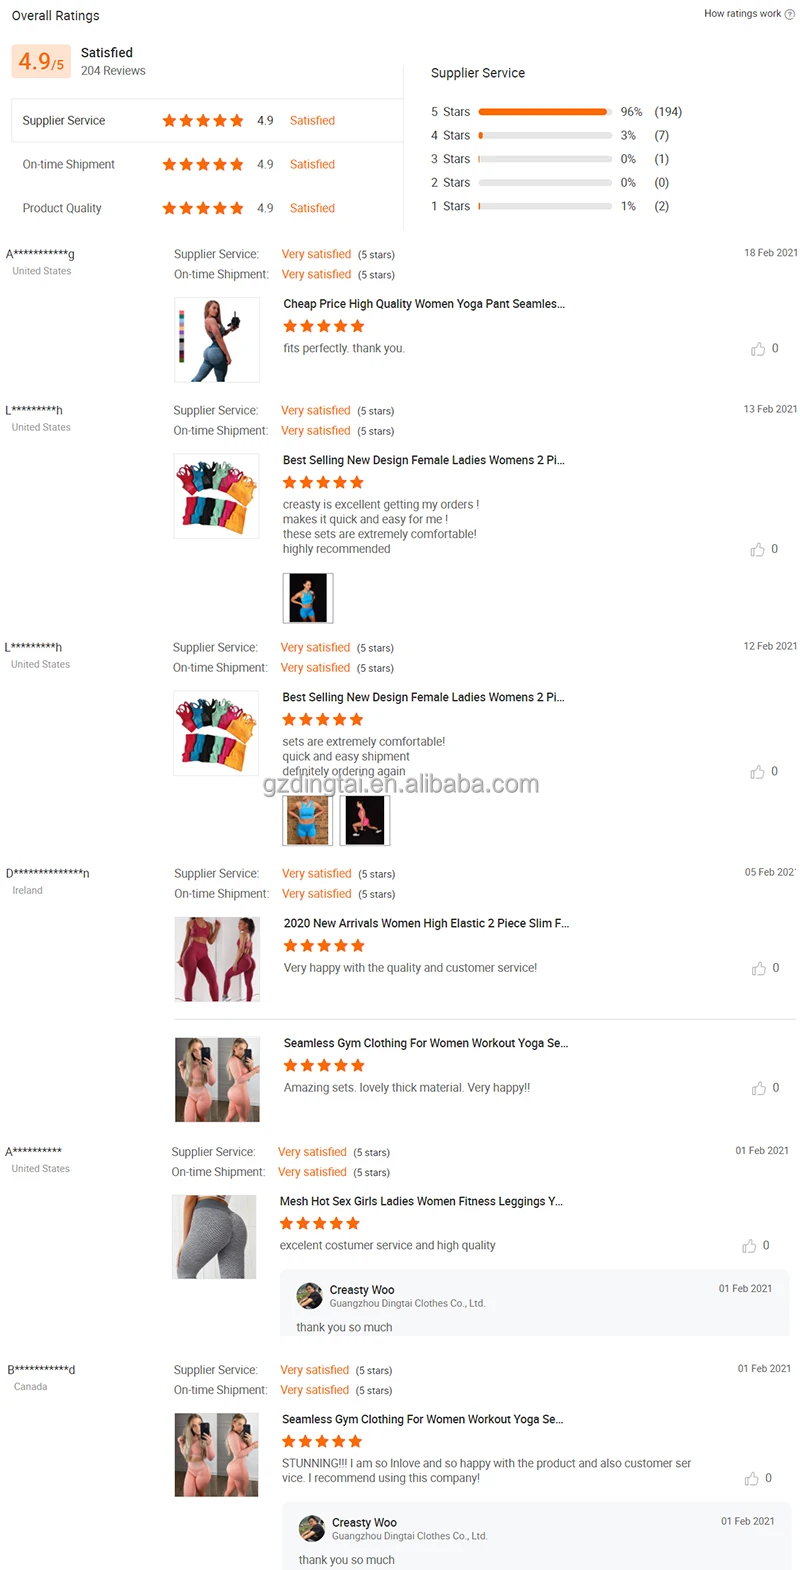
Task: Thumbs-up the "excelent costumer service" review
Action: 749,1246
